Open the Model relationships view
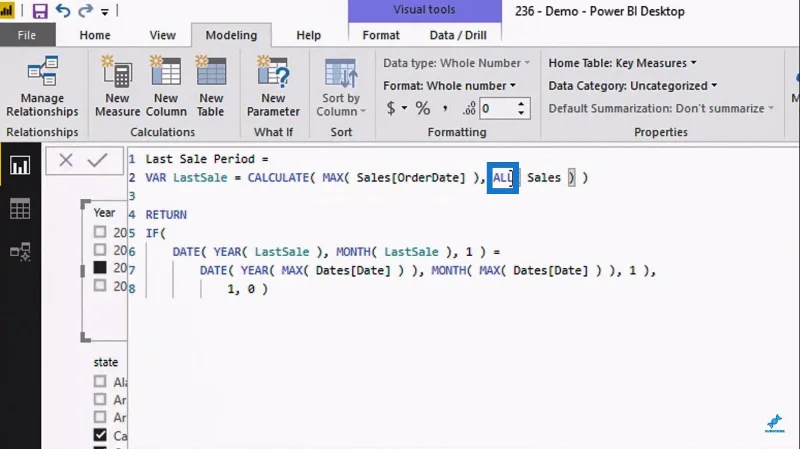Image resolution: width=800 pixels, height=449 pixels. (x=20, y=252)
